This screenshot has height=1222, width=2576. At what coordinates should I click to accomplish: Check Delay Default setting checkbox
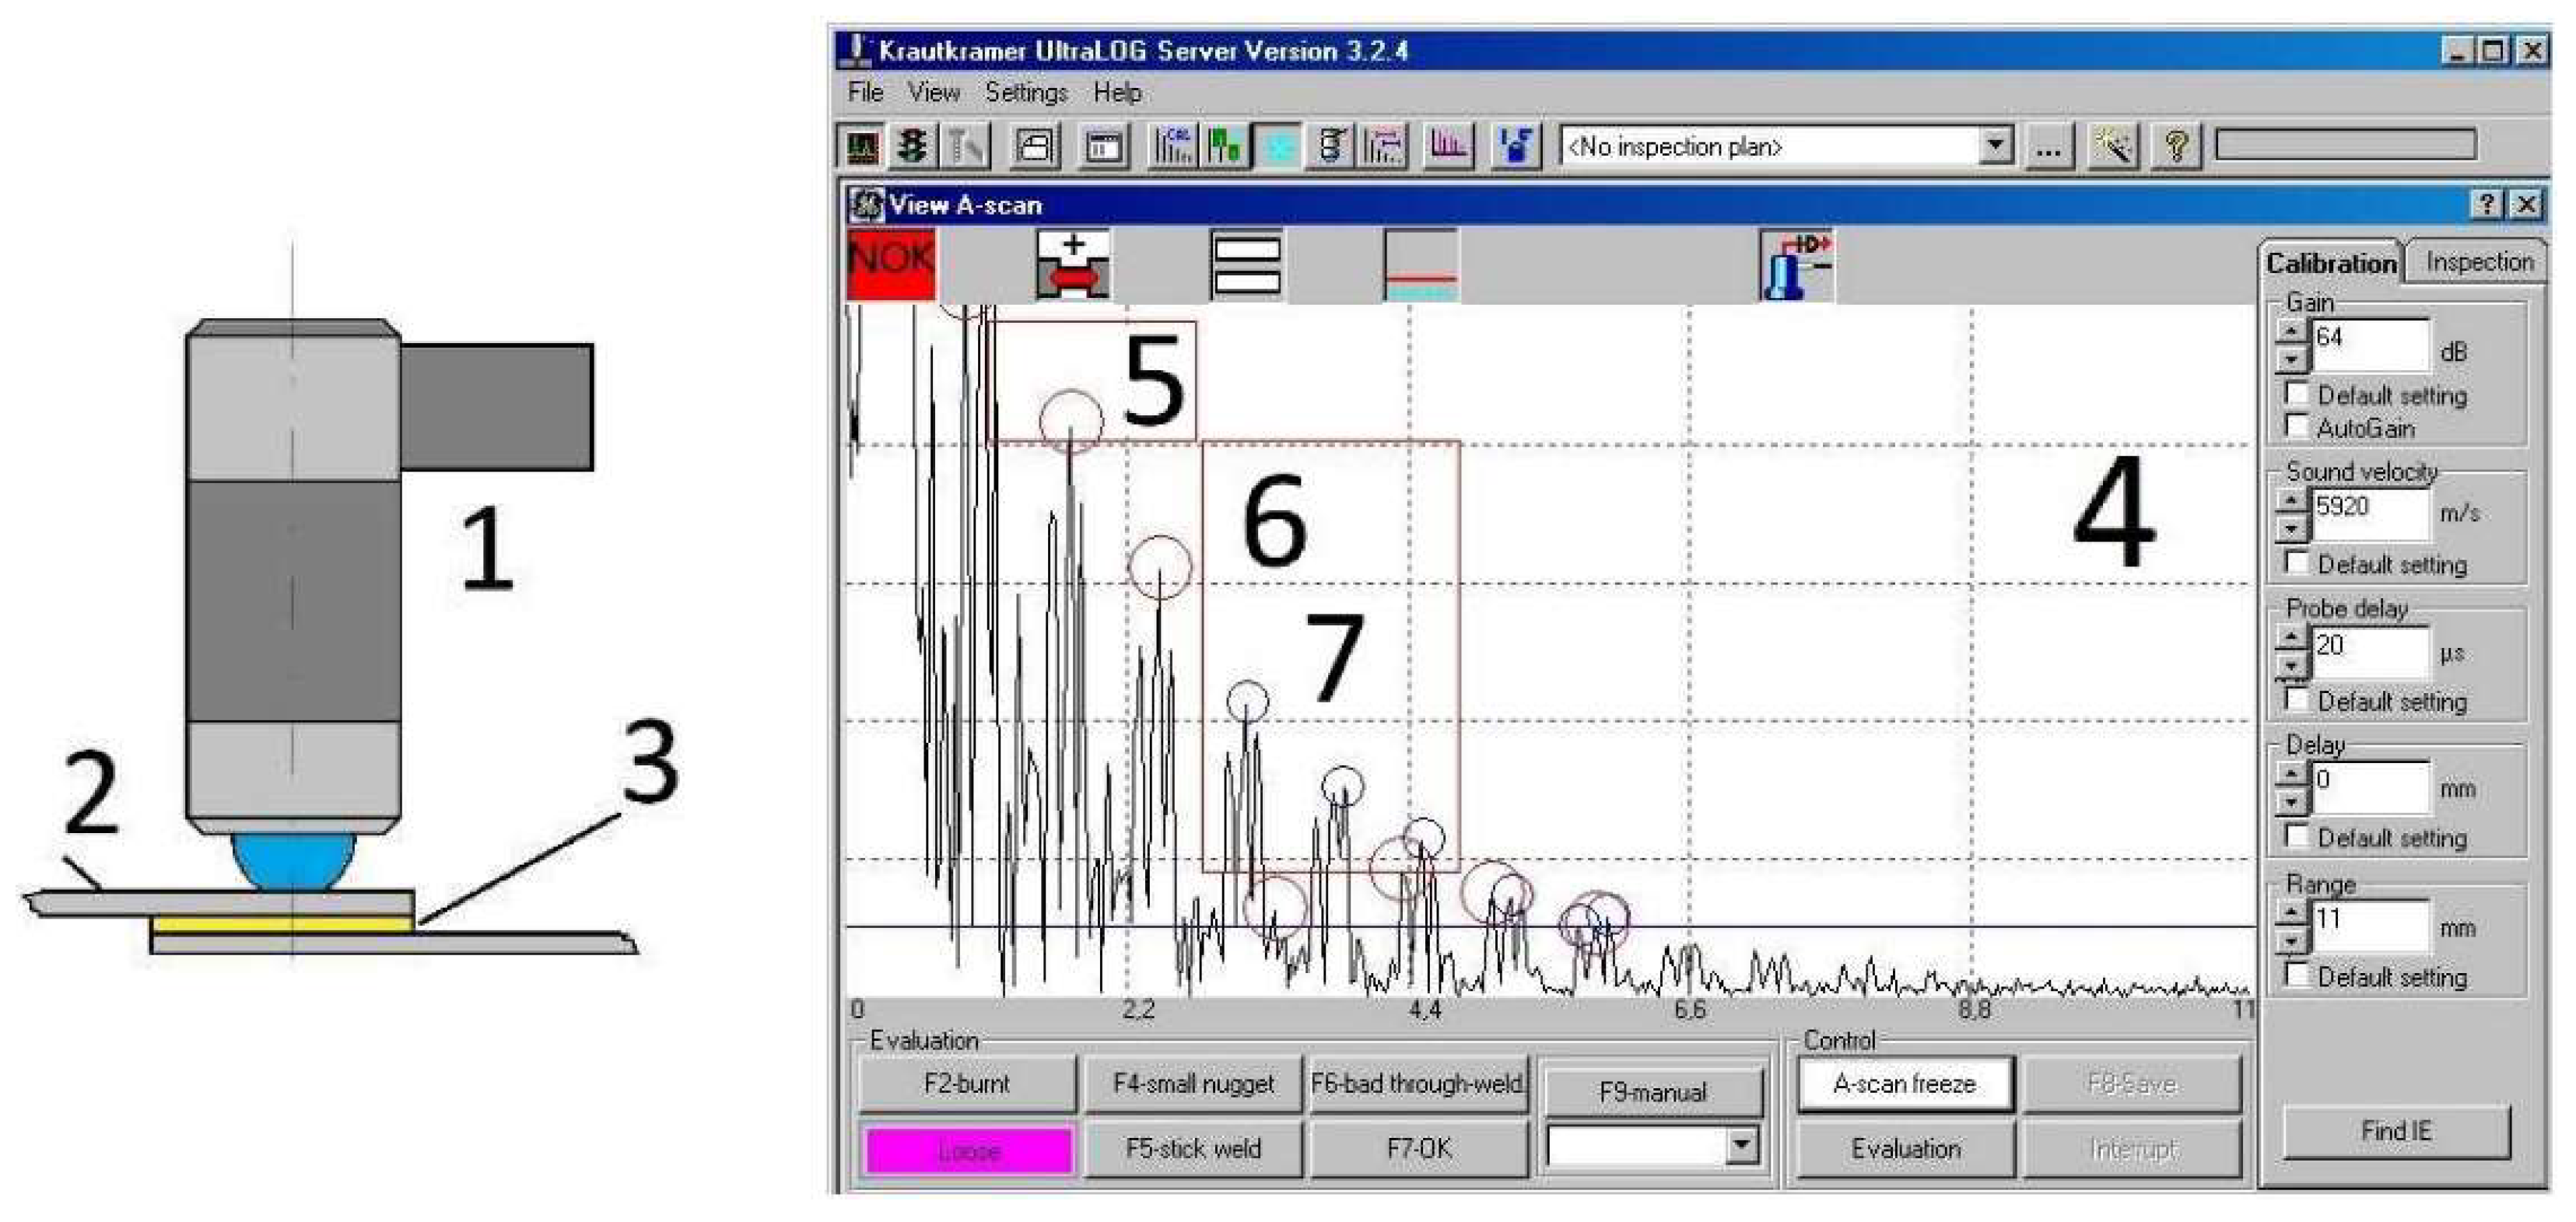pos(2296,836)
